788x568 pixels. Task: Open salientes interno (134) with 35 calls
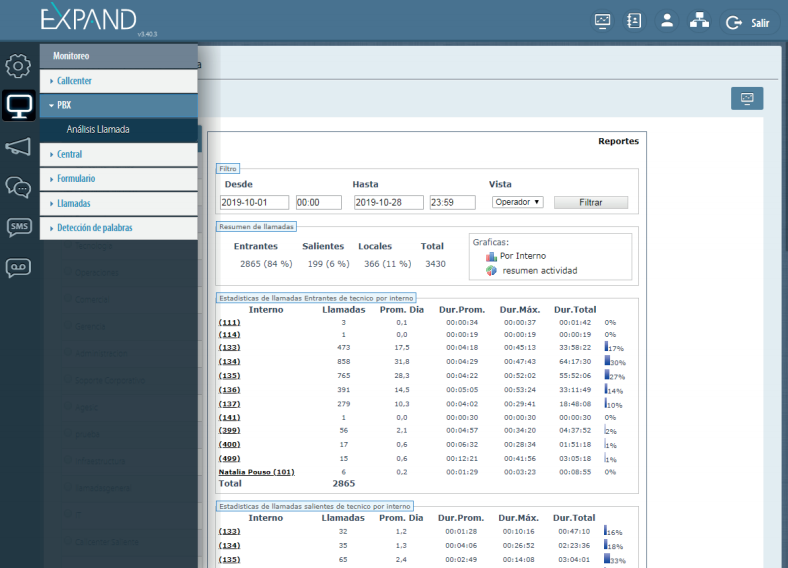tap(229, 546)
